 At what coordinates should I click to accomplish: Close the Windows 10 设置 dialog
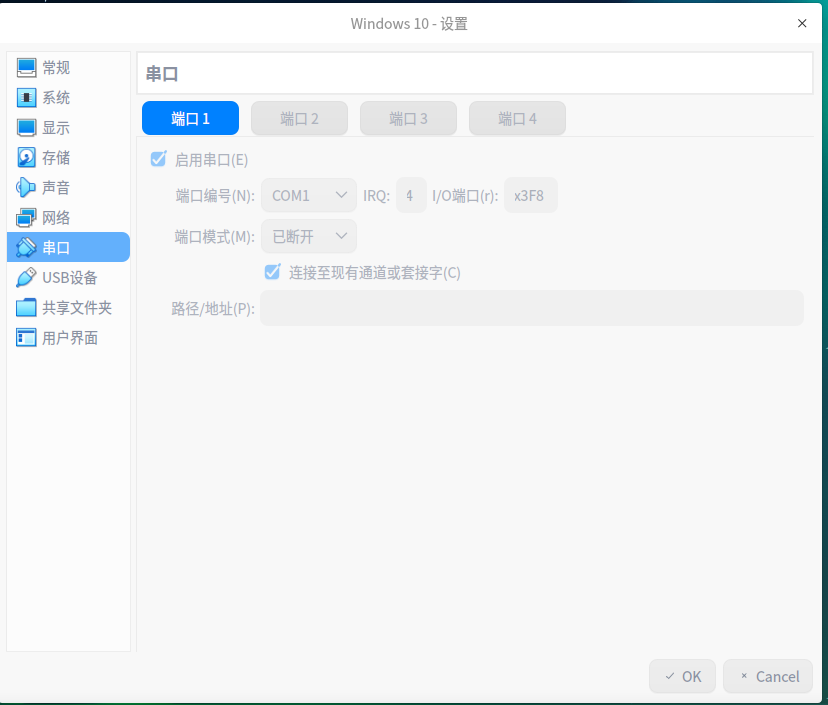click(x=802, y=23)
